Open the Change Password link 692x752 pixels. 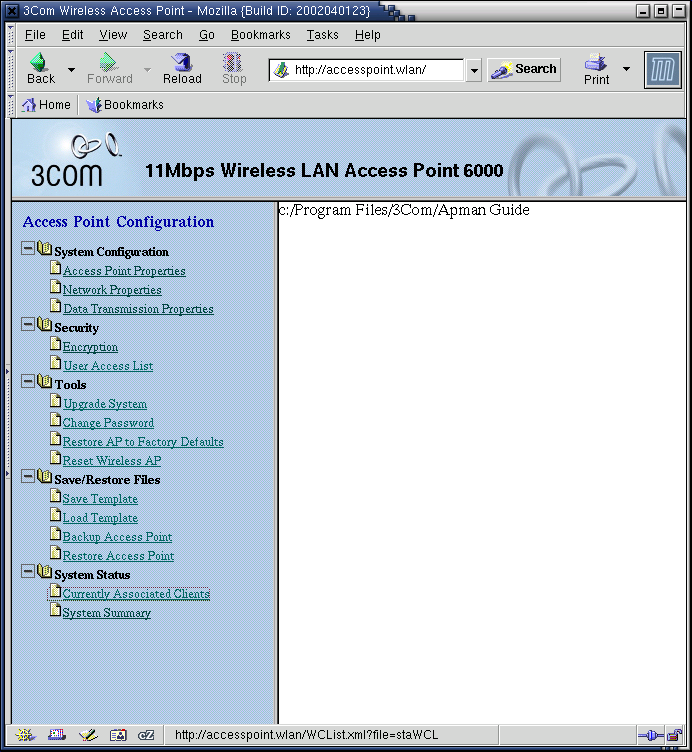(x=108, y=423)
